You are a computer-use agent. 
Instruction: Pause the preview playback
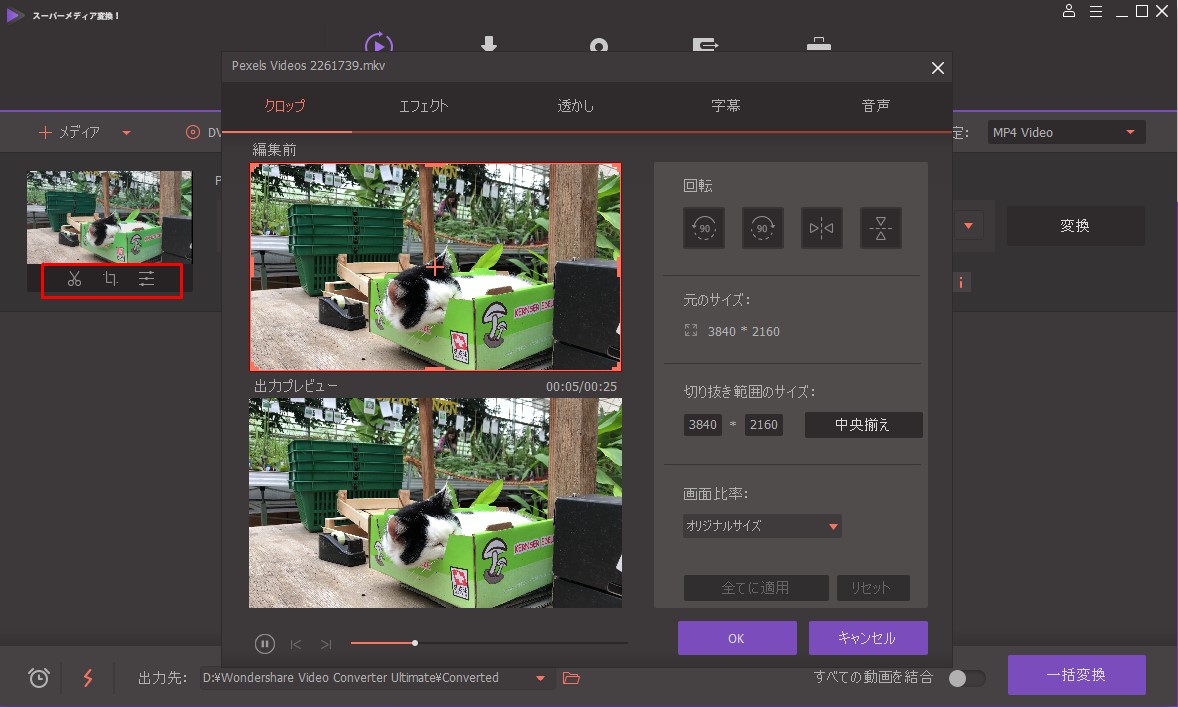coord(264,644)
